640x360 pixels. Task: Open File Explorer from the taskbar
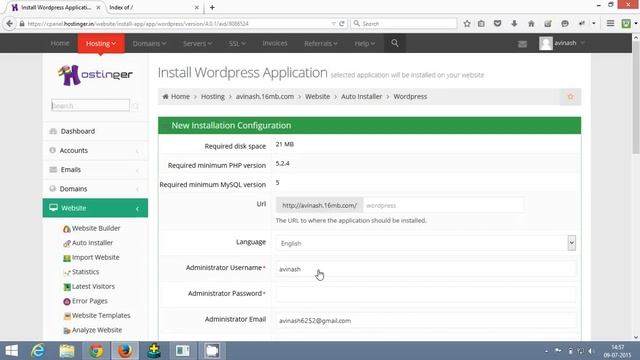click(x=67, y=351)
